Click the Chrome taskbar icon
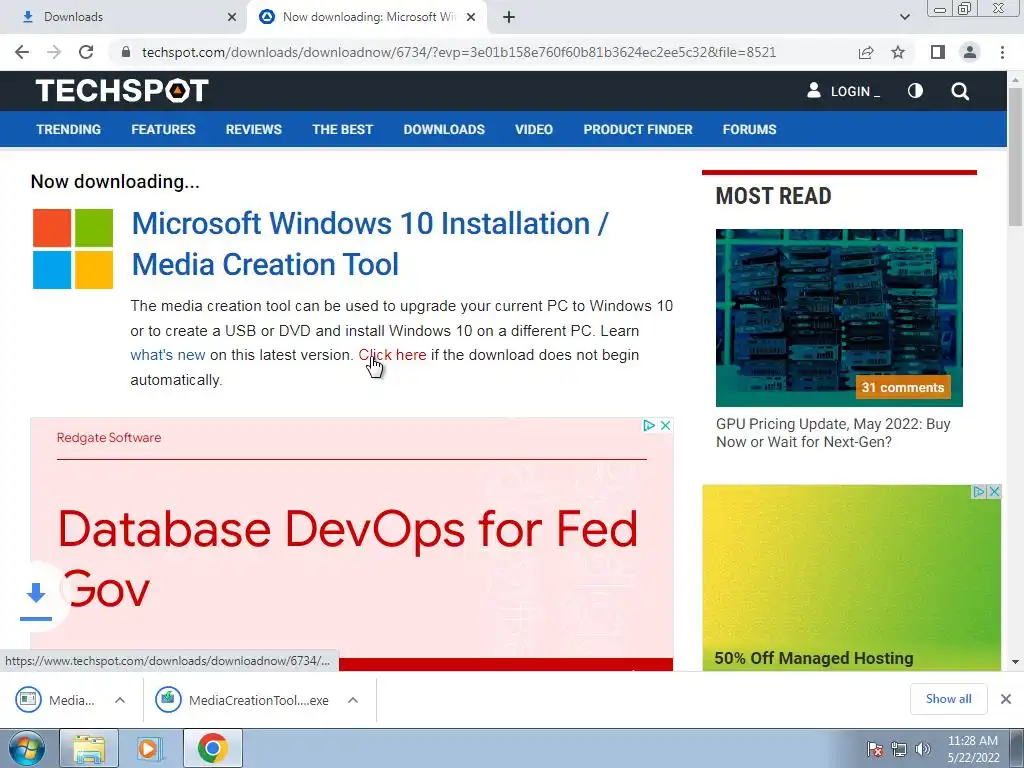The height and width of the screenshot is (768, 1024). click(x=212, y=748)
